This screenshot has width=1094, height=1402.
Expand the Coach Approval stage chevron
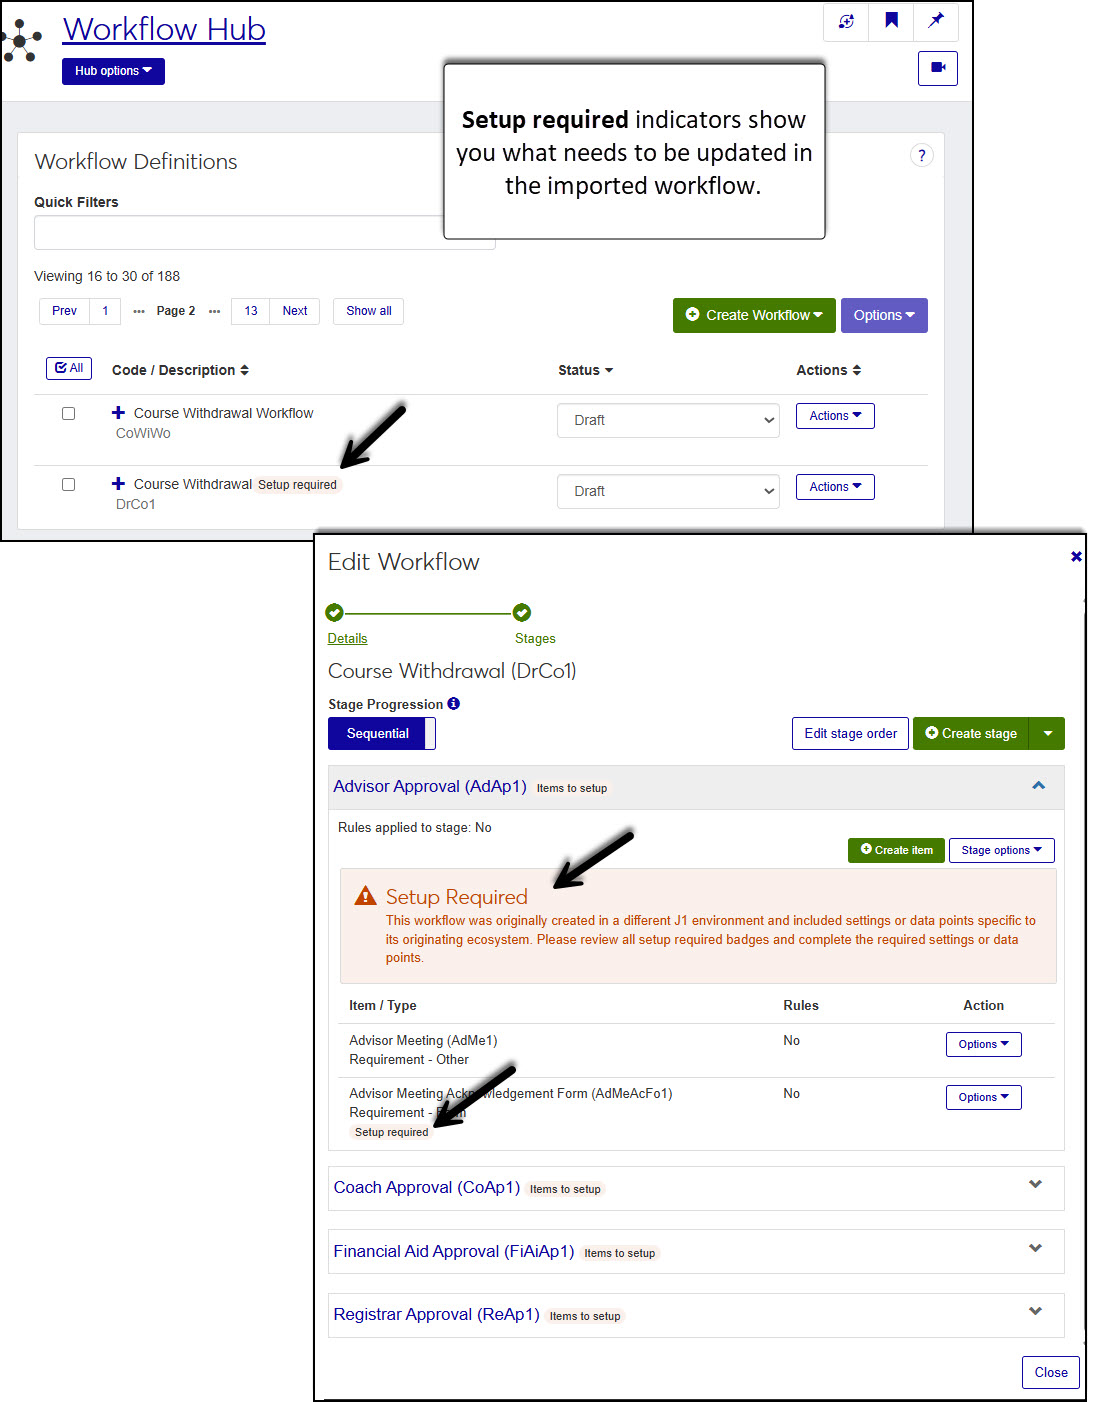tap(1035, 1185)
